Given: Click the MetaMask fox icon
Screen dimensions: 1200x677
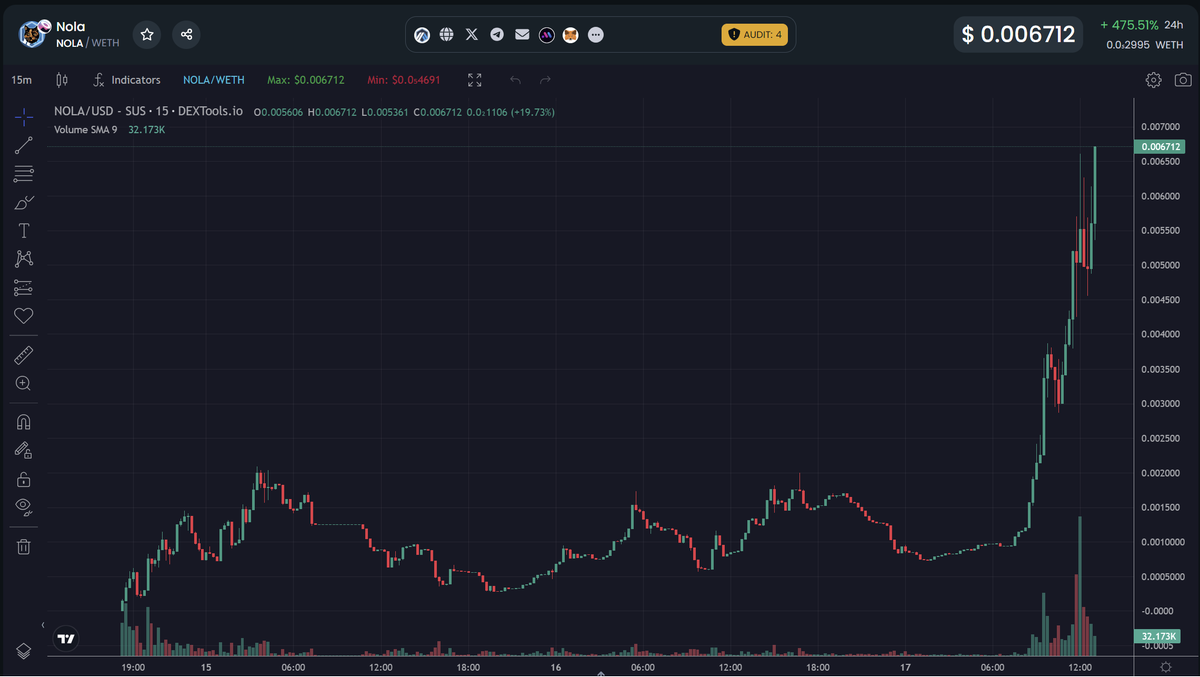Looking at the screenshot, I should (x=570, y=34).
